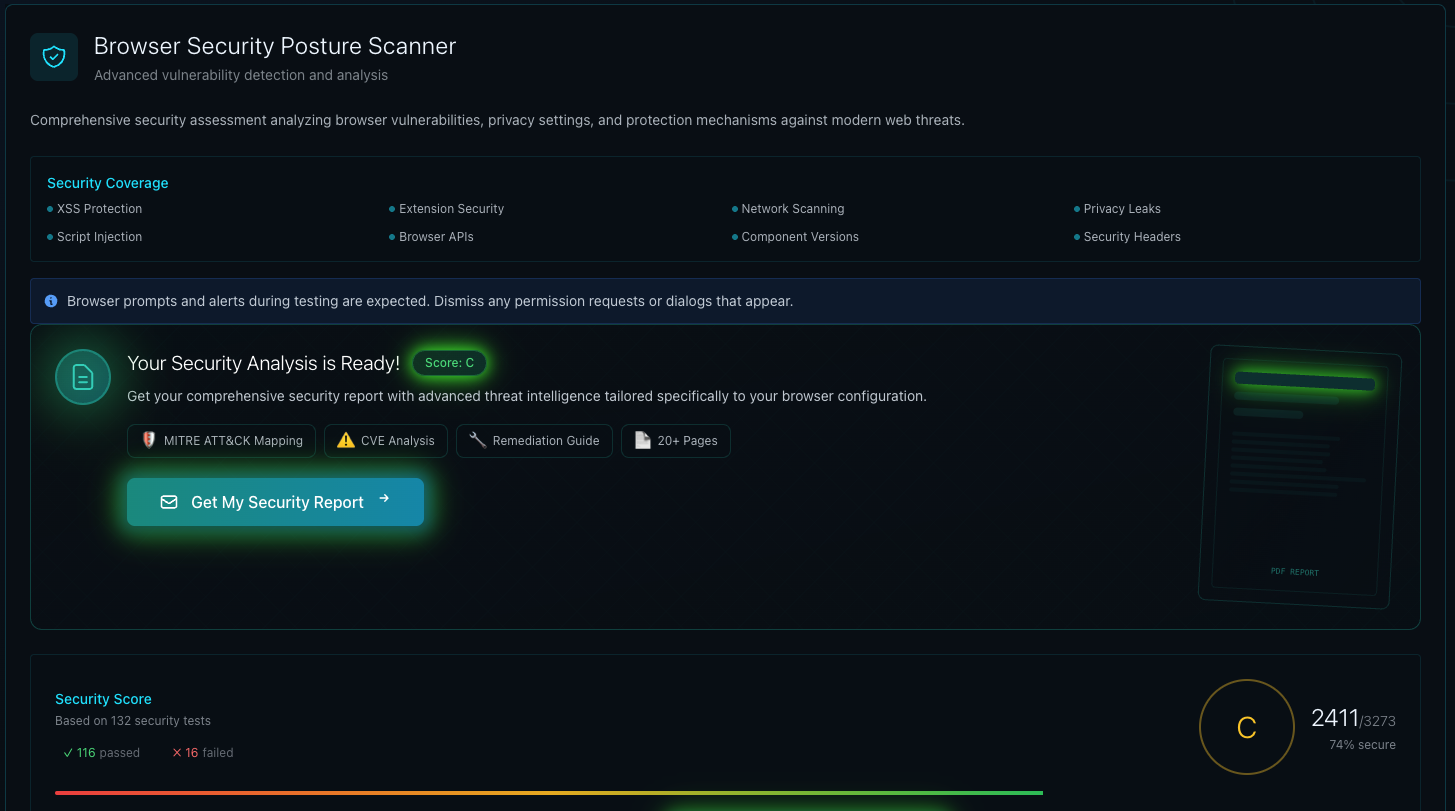Click the 74% secure label
1455x811 pixels.
pos(1362,745)
